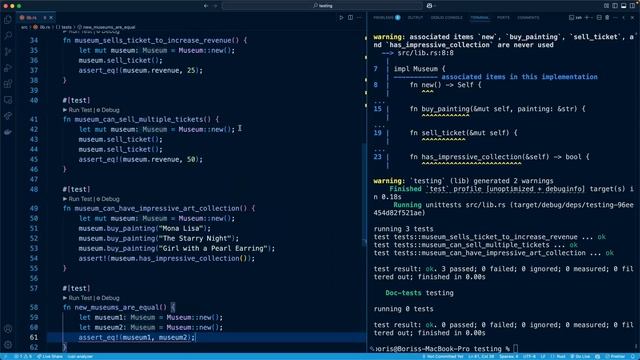The width and height of the screenshot is (640, 360).
Task: Open rust-analyzer status bar item
Action: point(80,356)
